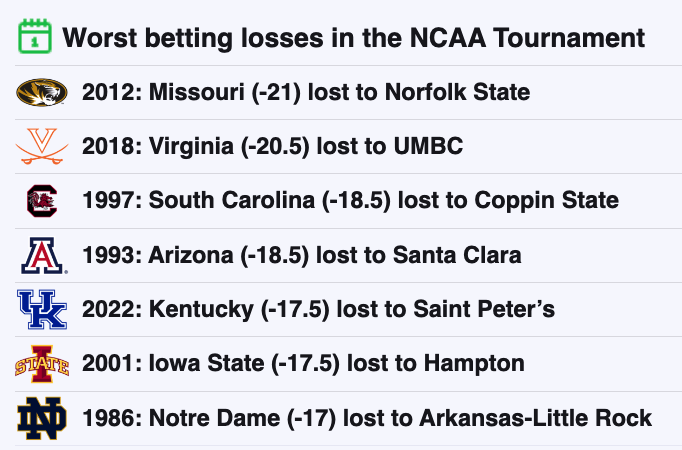Click the South Carolina Gamecocks logo
682x450 pixels.
[42, 201]
